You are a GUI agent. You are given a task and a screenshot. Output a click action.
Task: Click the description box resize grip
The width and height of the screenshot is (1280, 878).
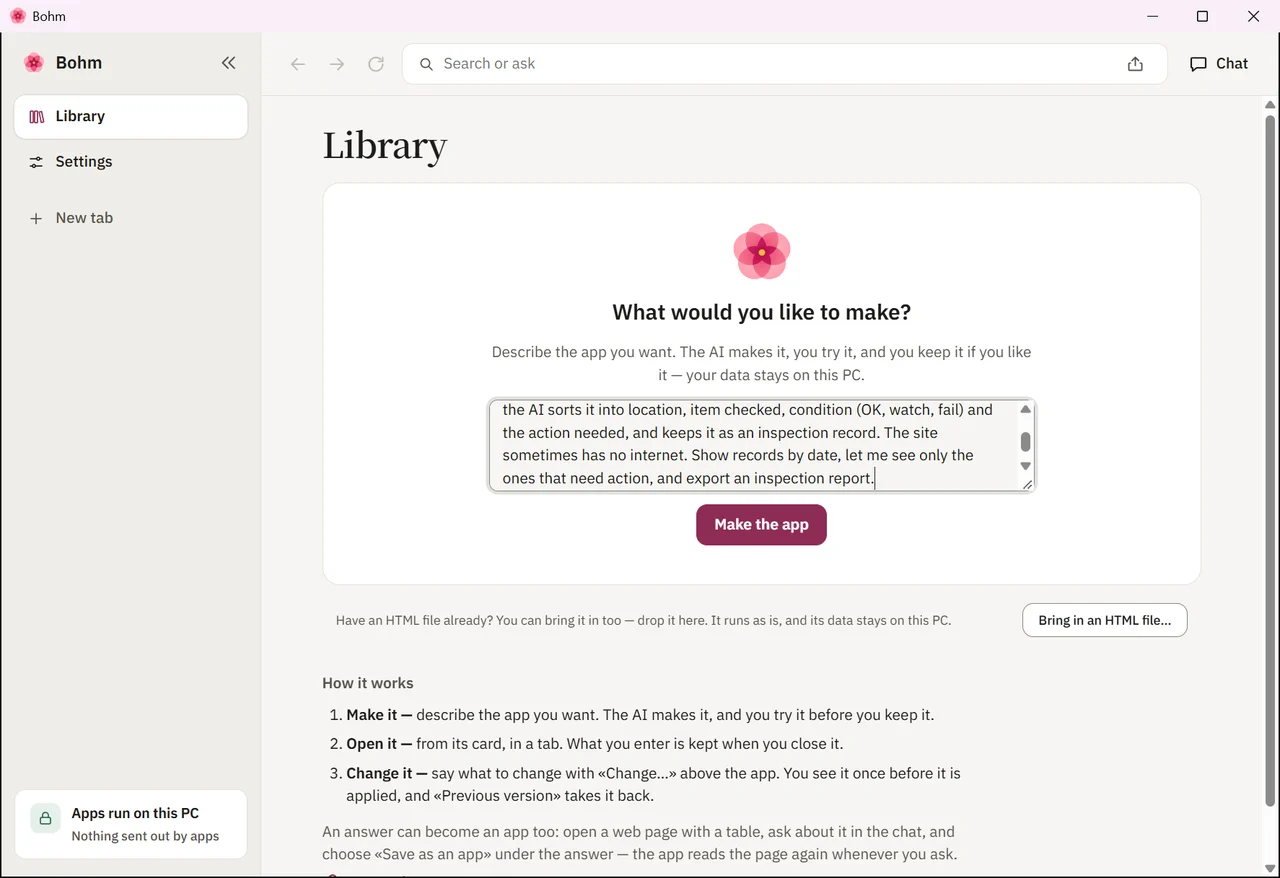pos(1027,484)
